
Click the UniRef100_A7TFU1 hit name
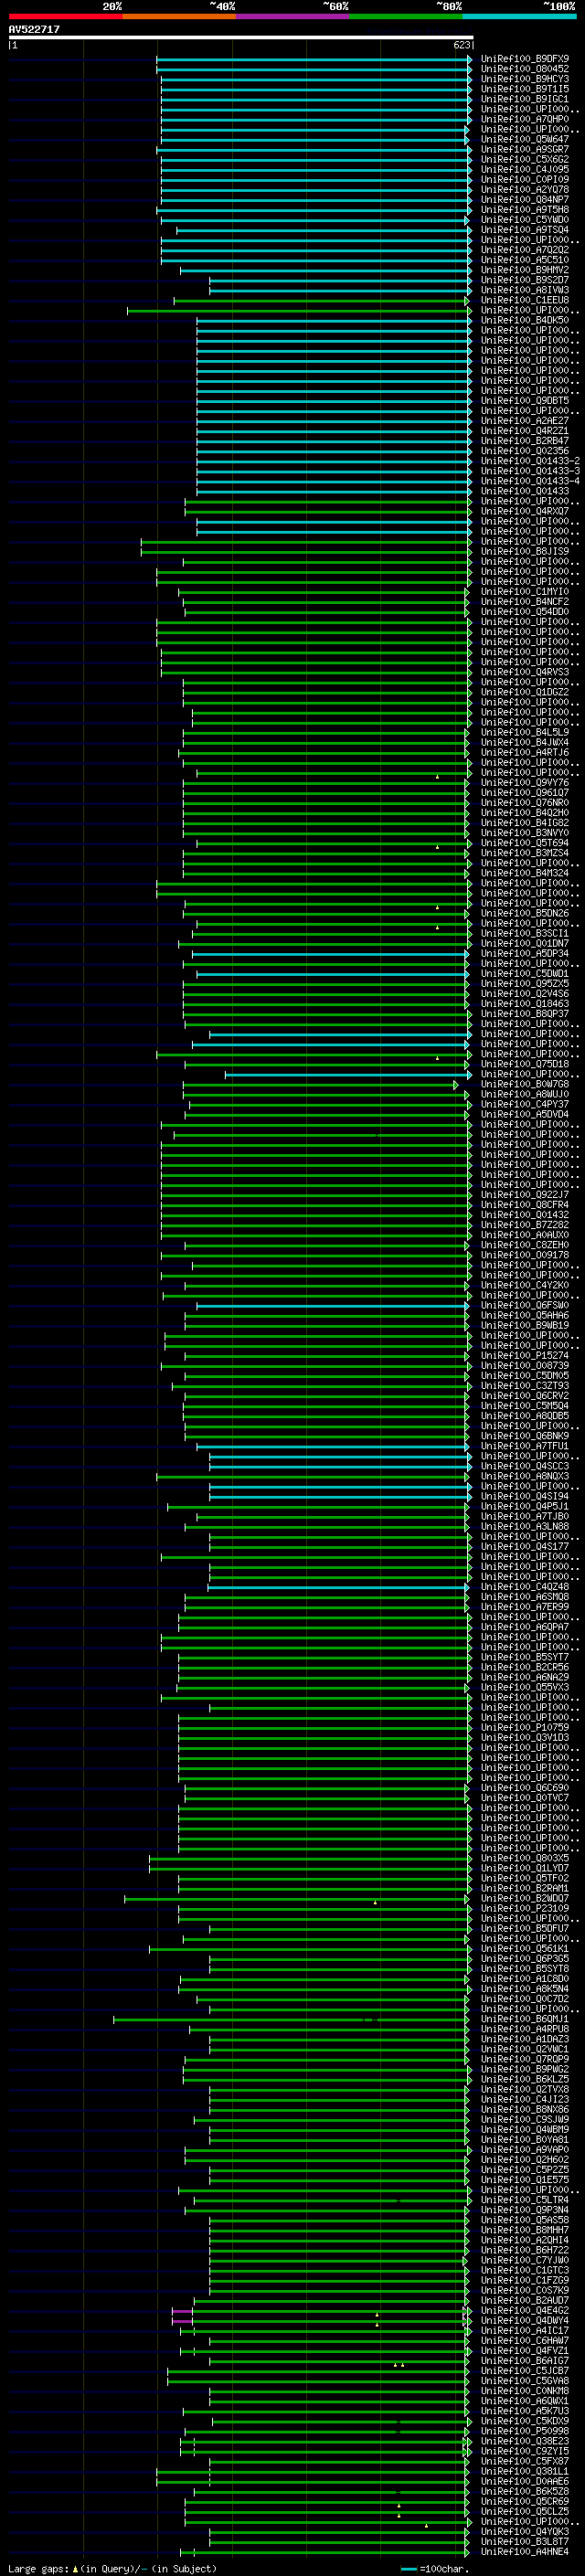(x=525, y=1446)
